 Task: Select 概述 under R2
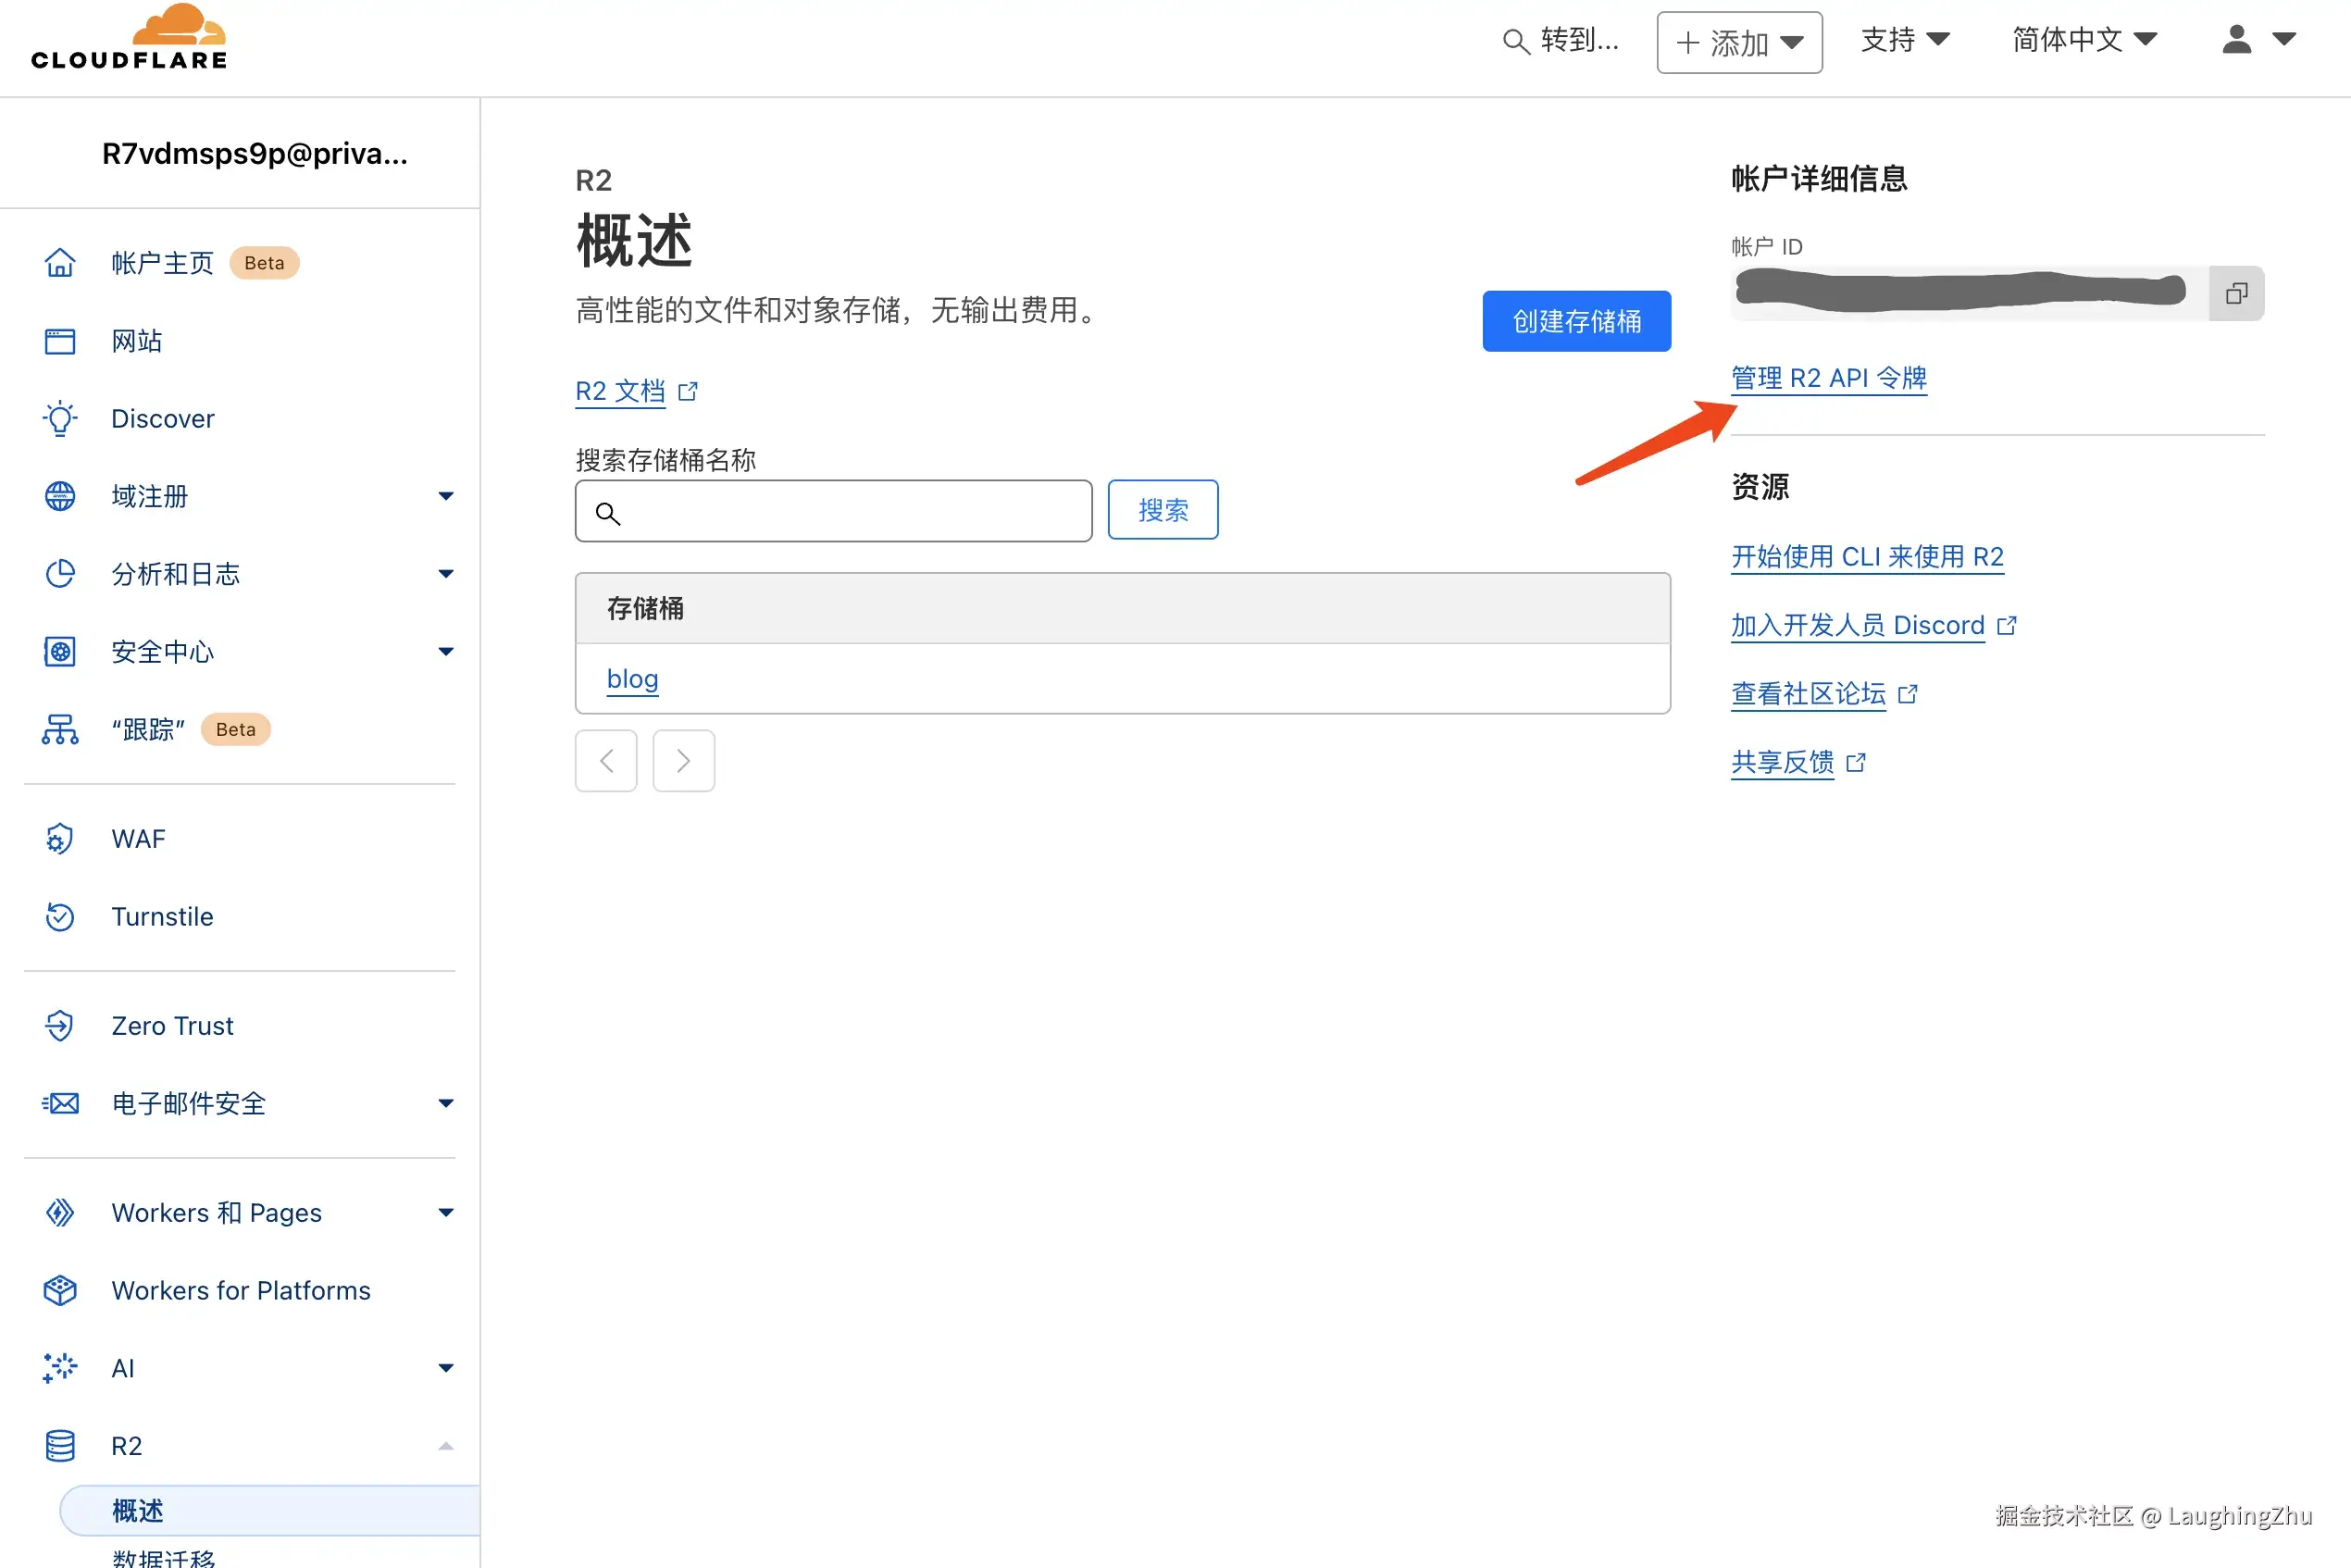[x=269, y=1511]
